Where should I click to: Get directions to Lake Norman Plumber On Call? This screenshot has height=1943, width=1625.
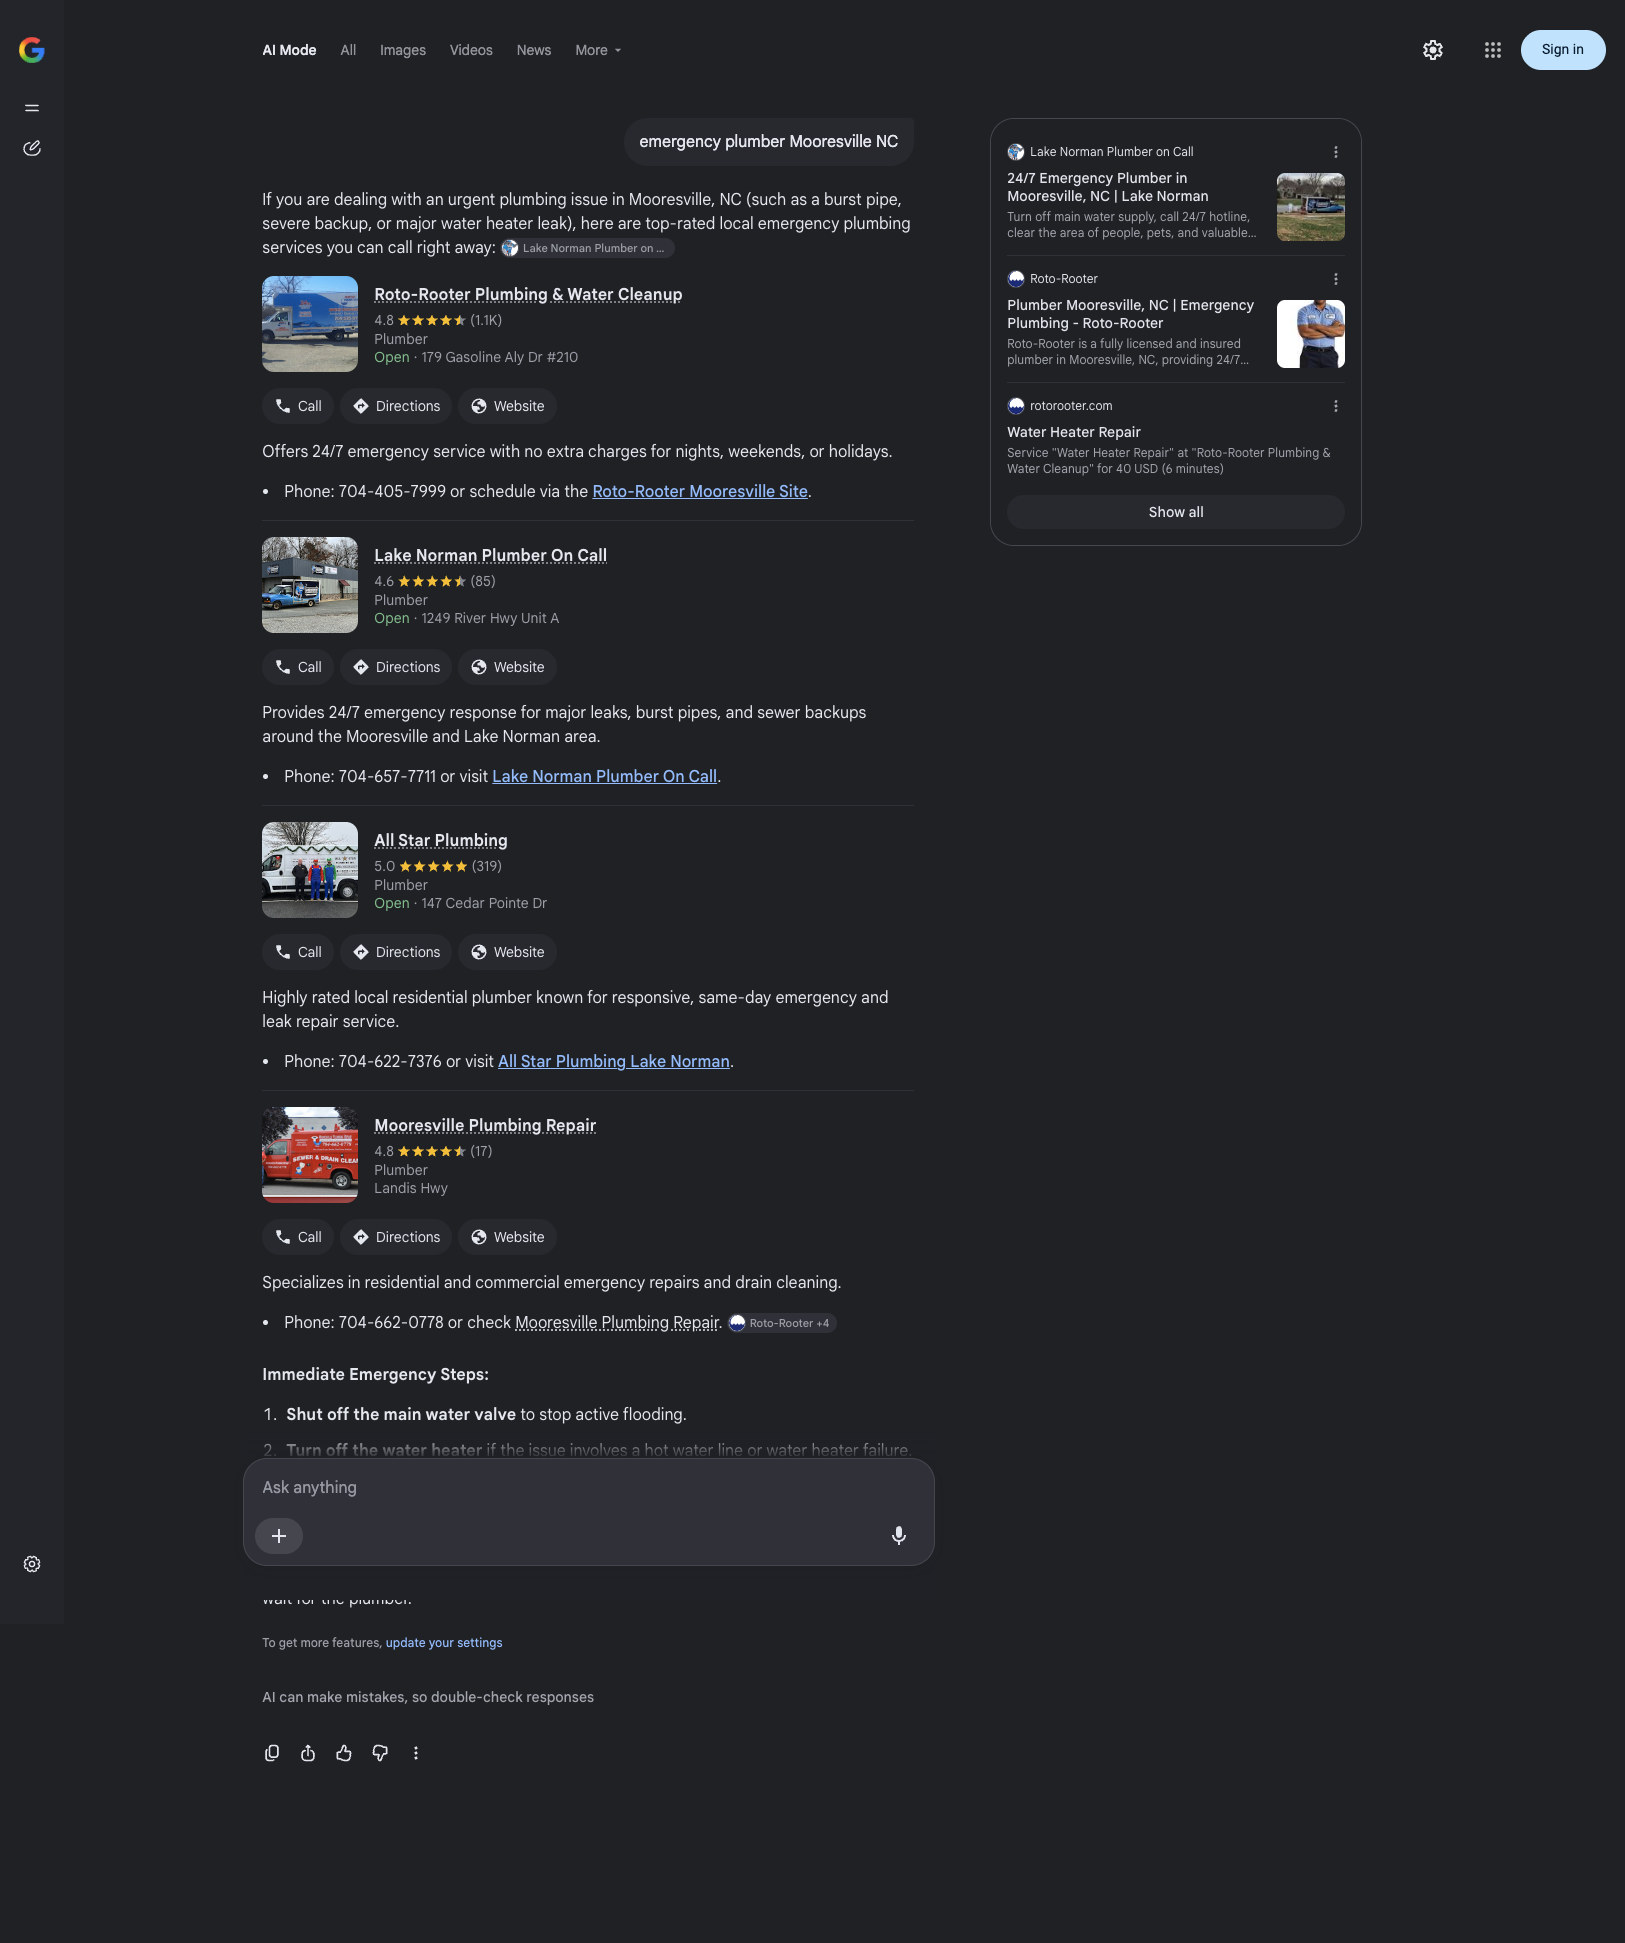(x=396, y=667)
